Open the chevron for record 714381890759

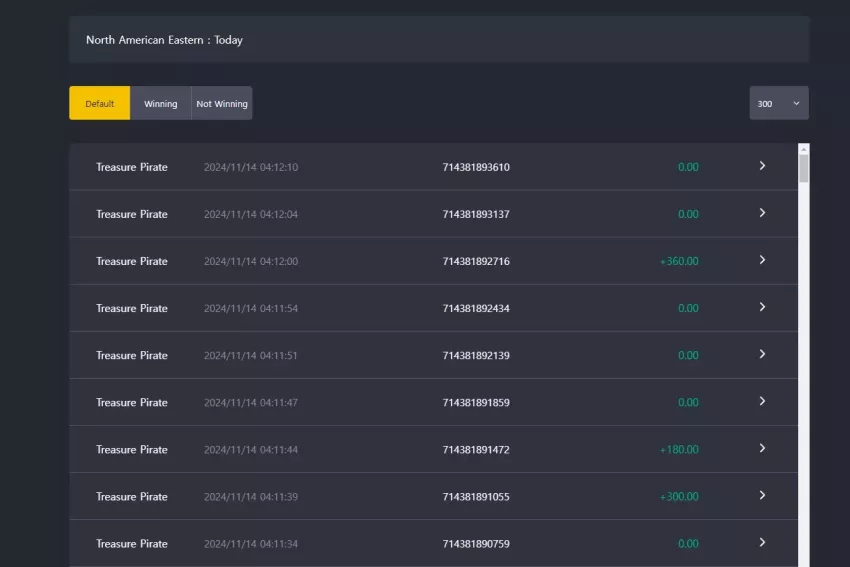pos(762,543)
